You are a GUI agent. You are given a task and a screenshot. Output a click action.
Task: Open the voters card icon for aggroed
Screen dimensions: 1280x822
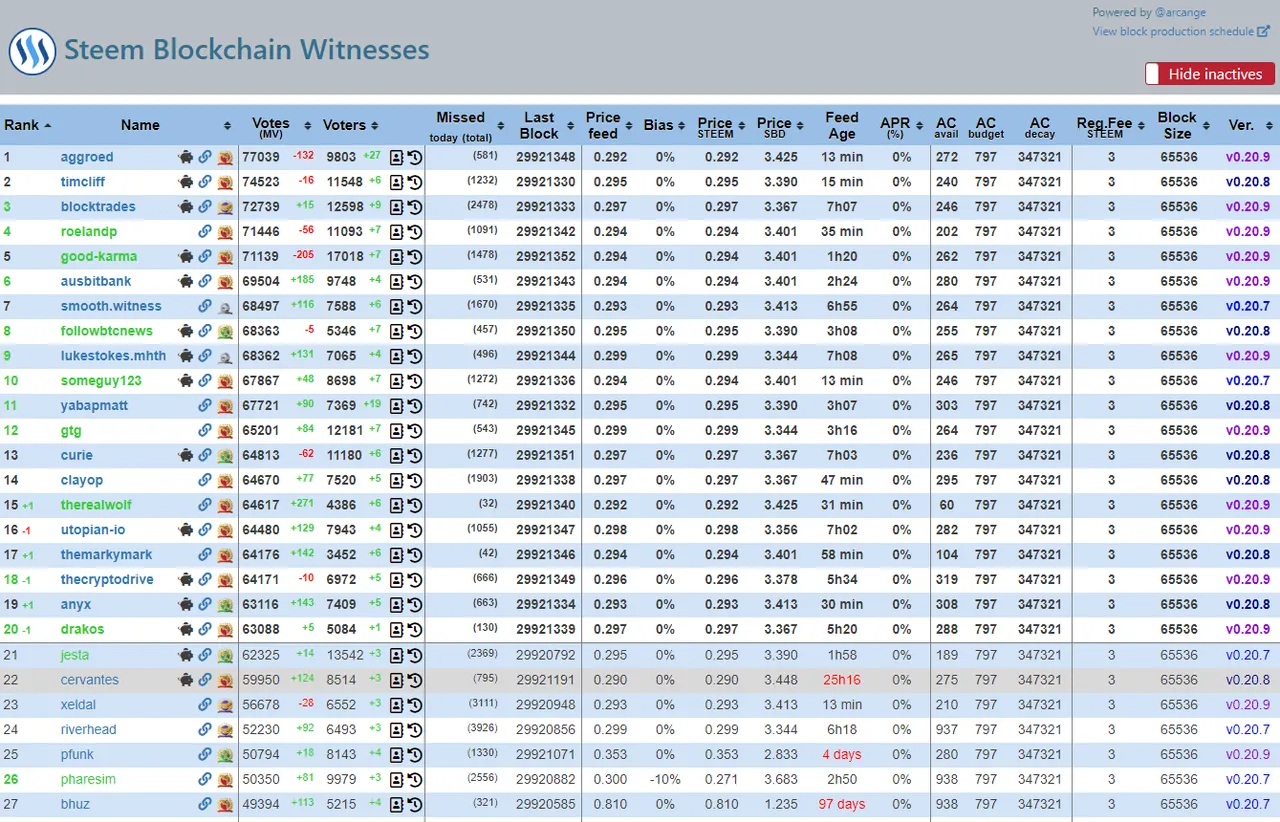396,157
